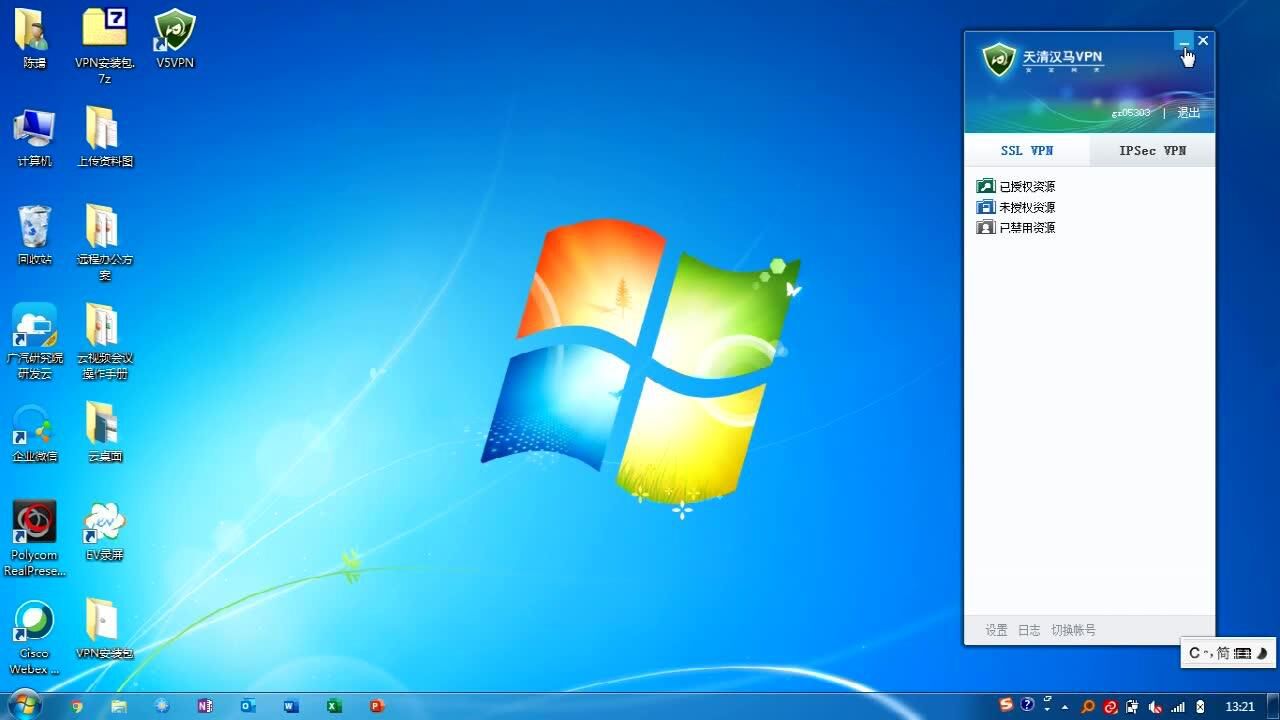The height and width of the screenshot is (720, 1280).
Task: Click the Sogou input tray icon
Action: tap(1006, 705)
